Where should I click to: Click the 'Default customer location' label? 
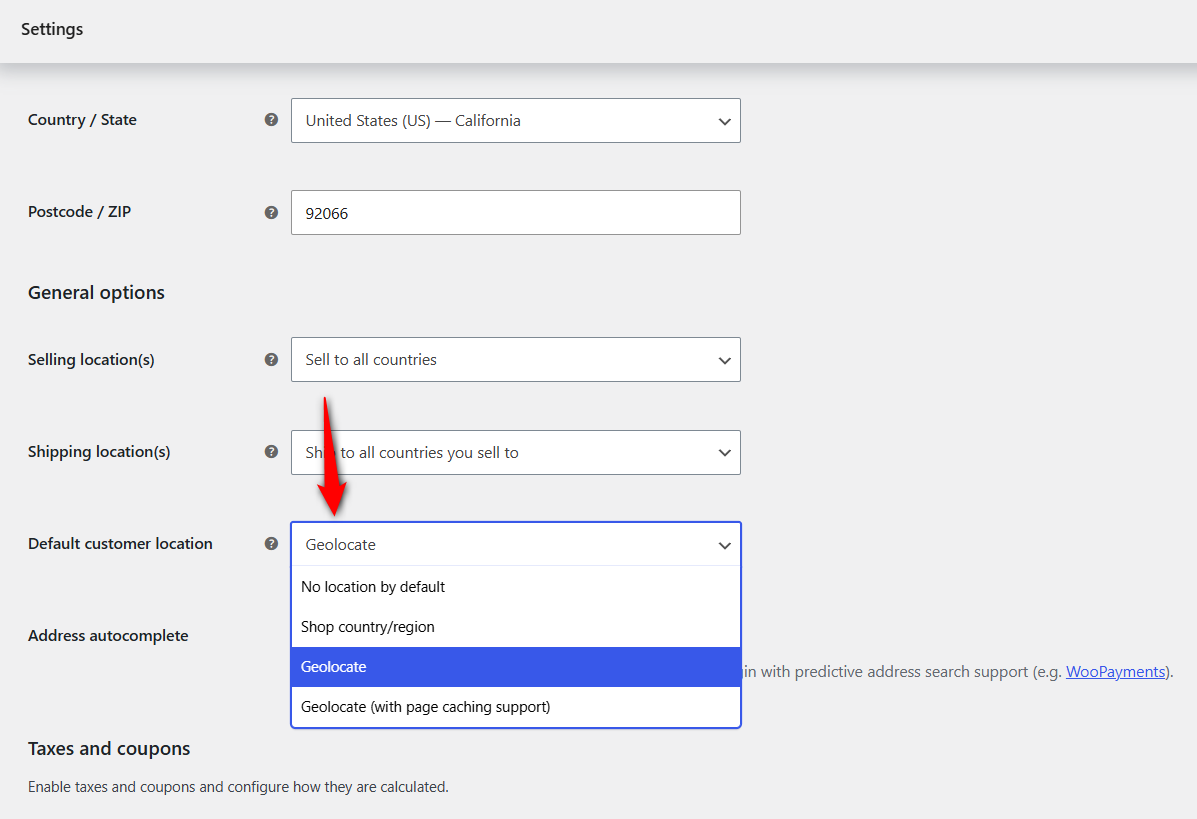(121, 543)
